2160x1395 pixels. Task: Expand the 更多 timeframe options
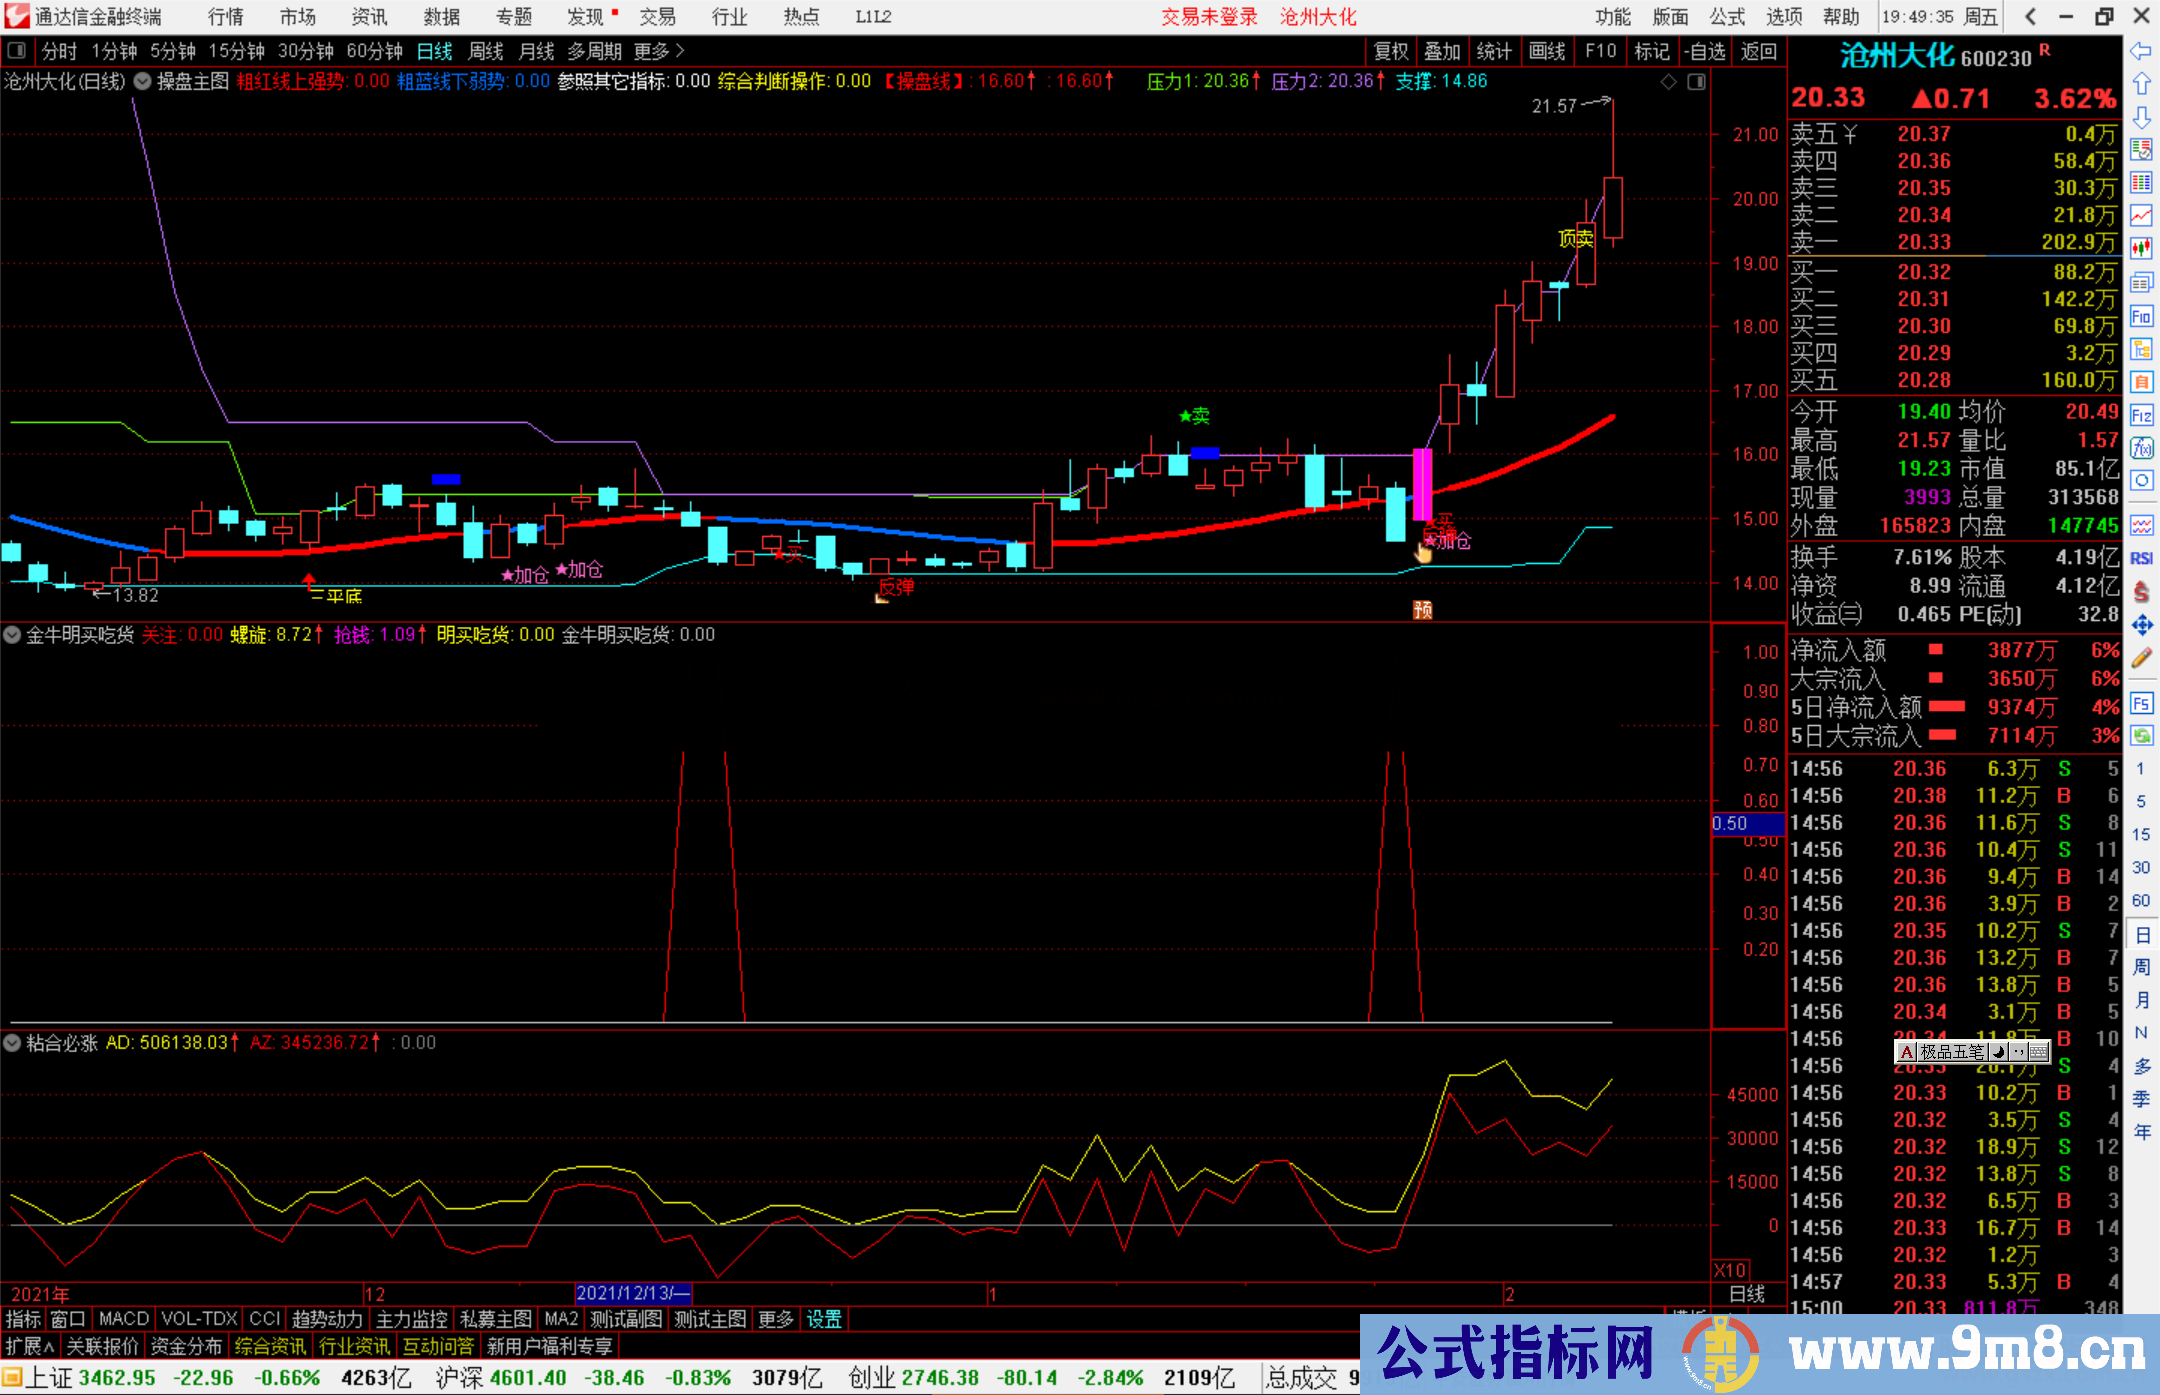click(x=659, y=51)
